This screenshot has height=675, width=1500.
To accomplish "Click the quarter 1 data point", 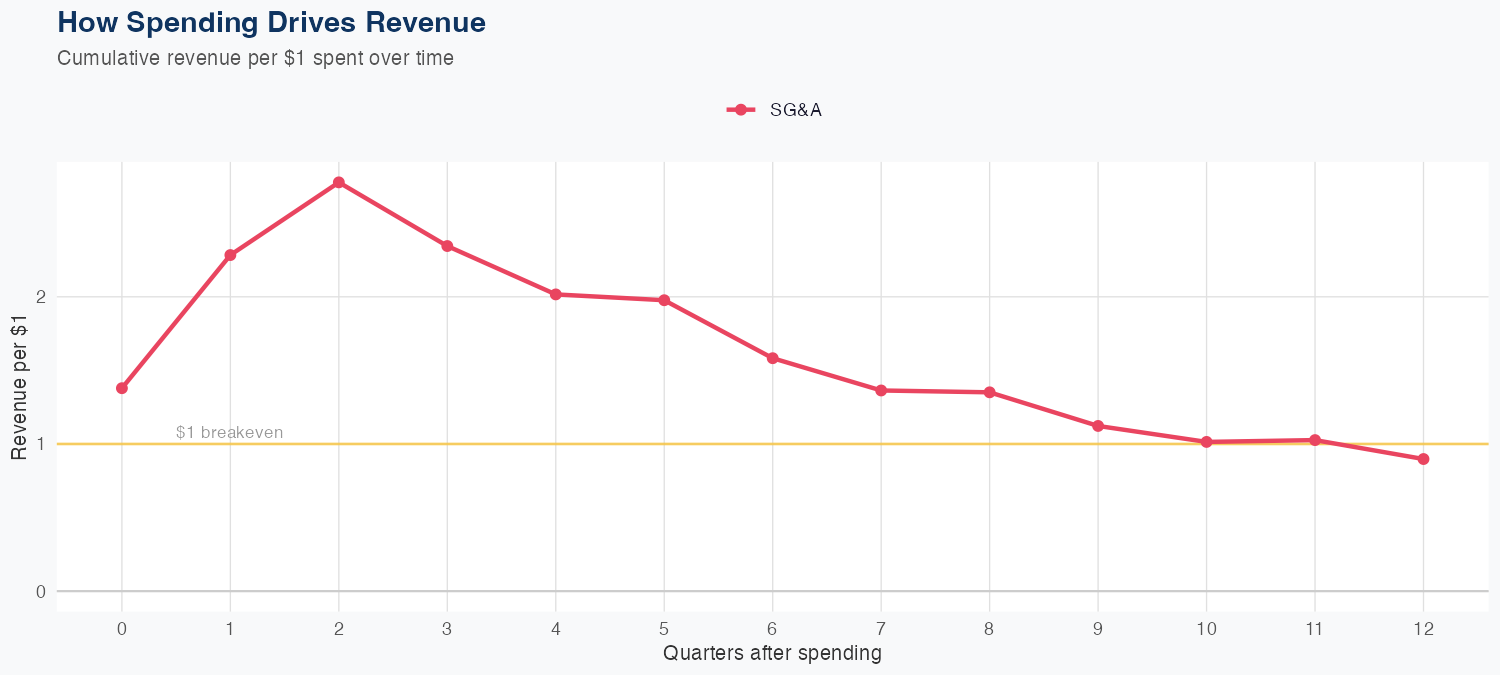I will [x=230, y=255].
